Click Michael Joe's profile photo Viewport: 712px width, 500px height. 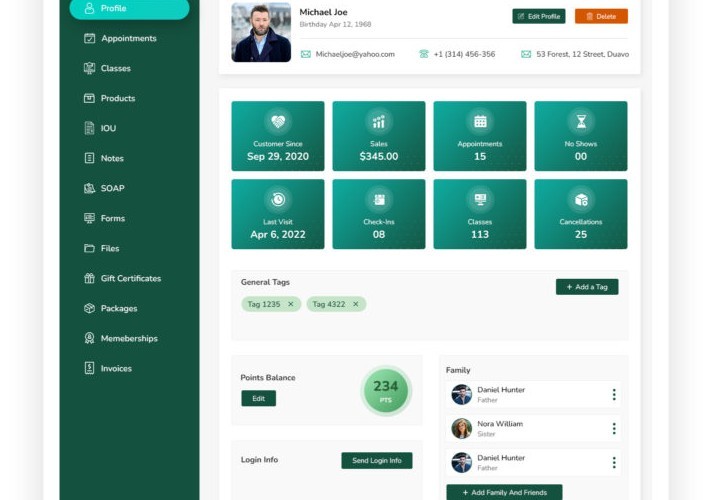click(261, 32)
